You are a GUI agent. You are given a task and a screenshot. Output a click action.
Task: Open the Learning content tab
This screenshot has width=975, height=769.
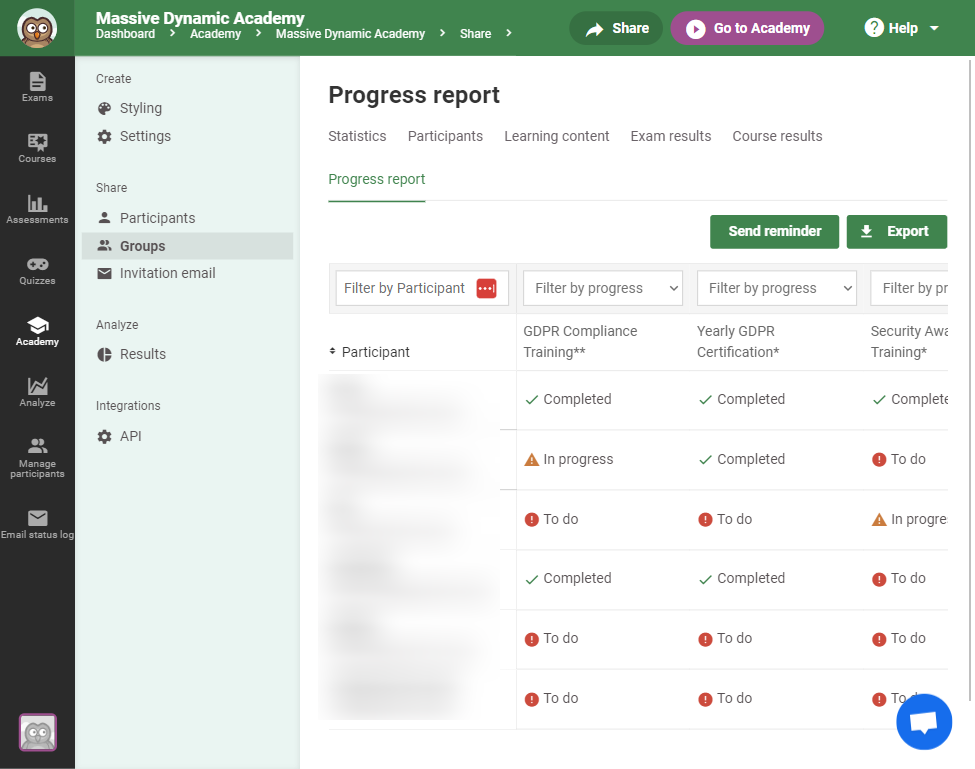click(x=556, y=136)
